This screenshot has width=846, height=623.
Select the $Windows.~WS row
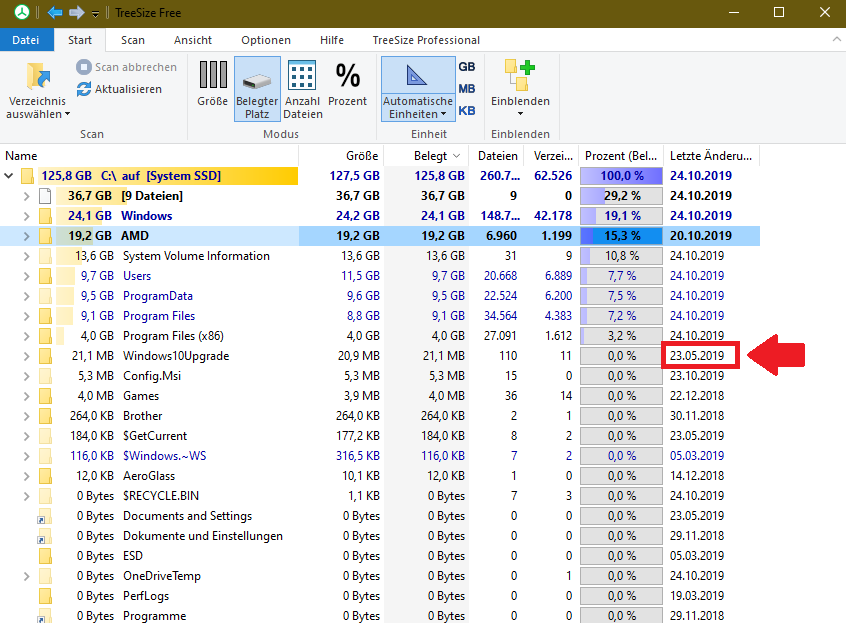coord(380,455)
